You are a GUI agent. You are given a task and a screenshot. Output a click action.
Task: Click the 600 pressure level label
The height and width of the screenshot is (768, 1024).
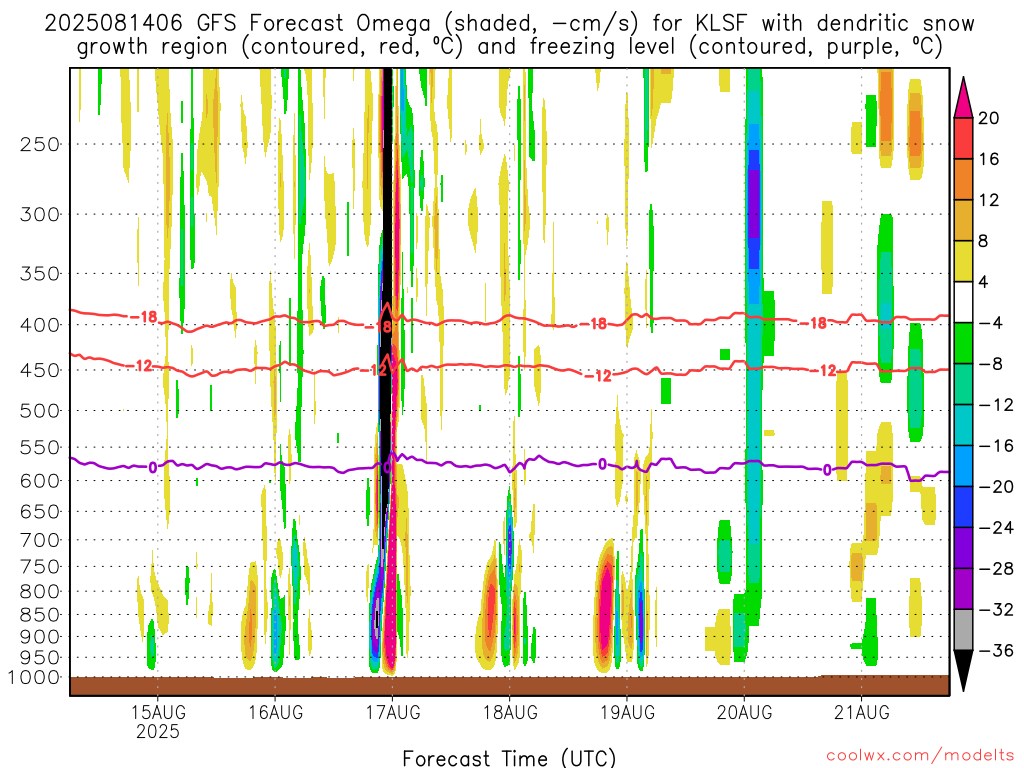[40, 481]
